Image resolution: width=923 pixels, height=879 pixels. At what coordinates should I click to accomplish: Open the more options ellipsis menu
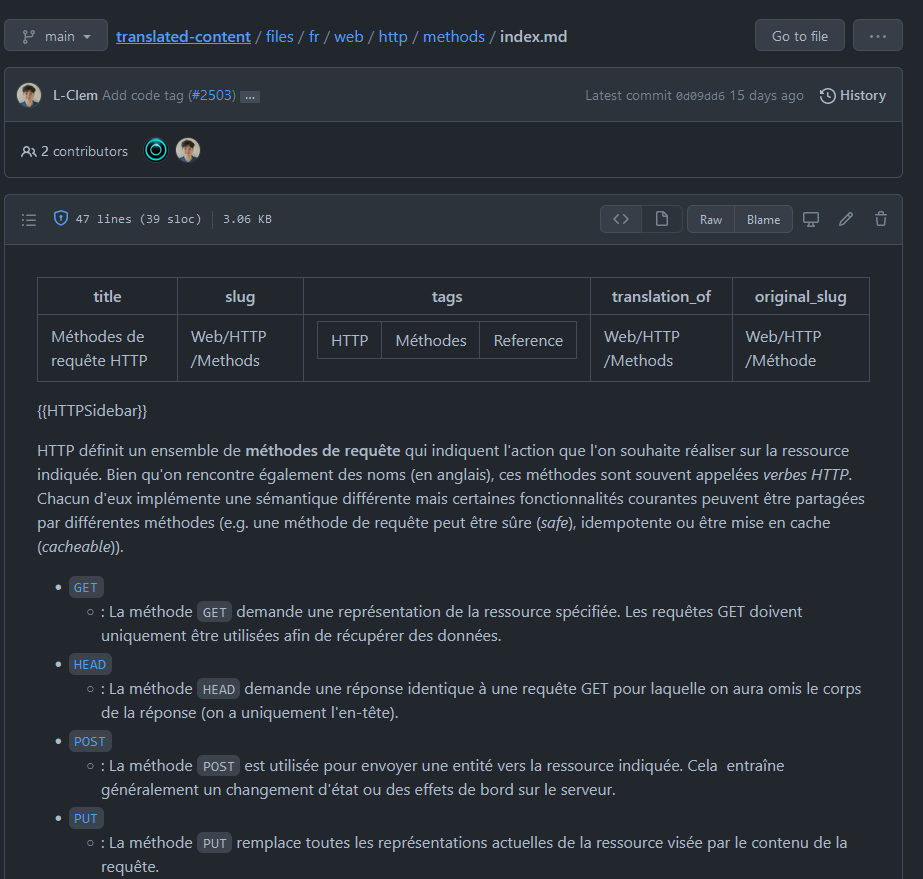(878, 36)
